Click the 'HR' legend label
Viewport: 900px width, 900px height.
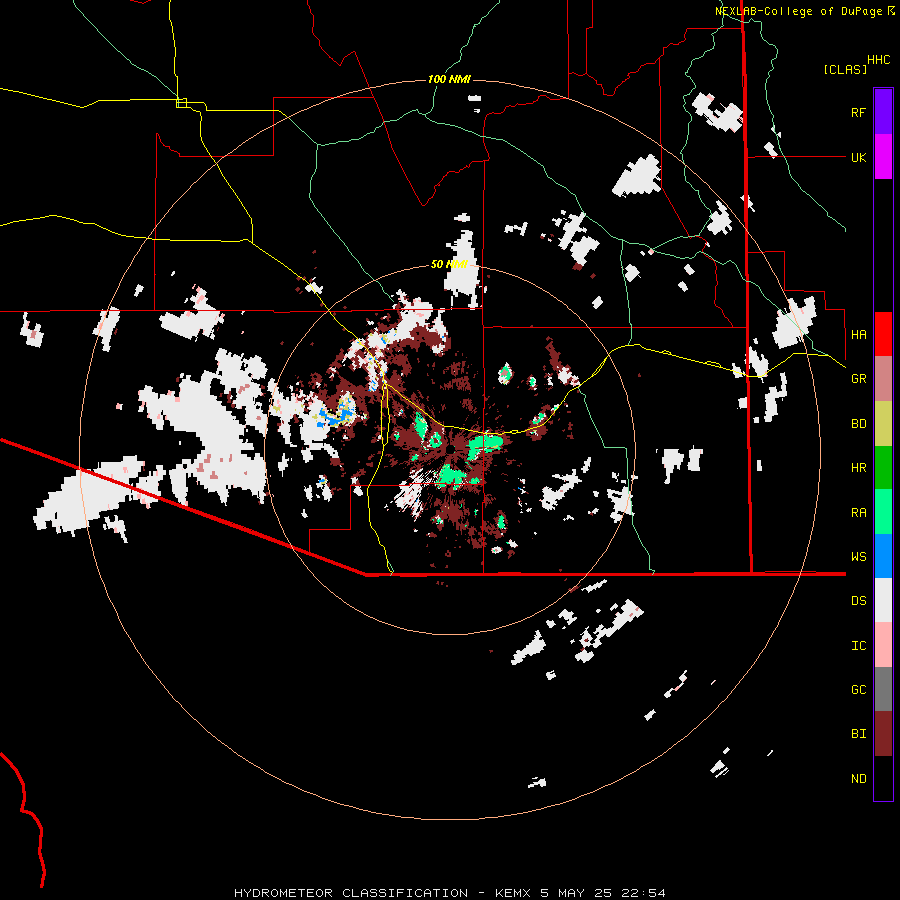pyautogui.click(x=858, y=468)
